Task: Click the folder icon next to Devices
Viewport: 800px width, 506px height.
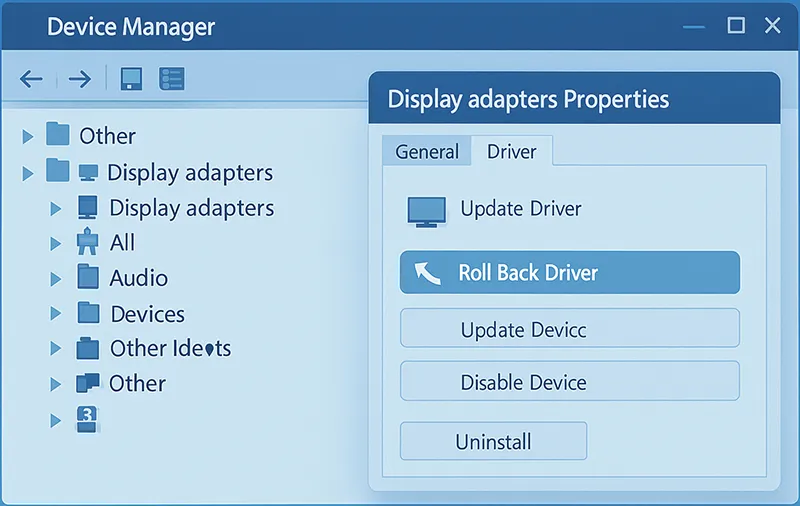Action: click(89, 314)
